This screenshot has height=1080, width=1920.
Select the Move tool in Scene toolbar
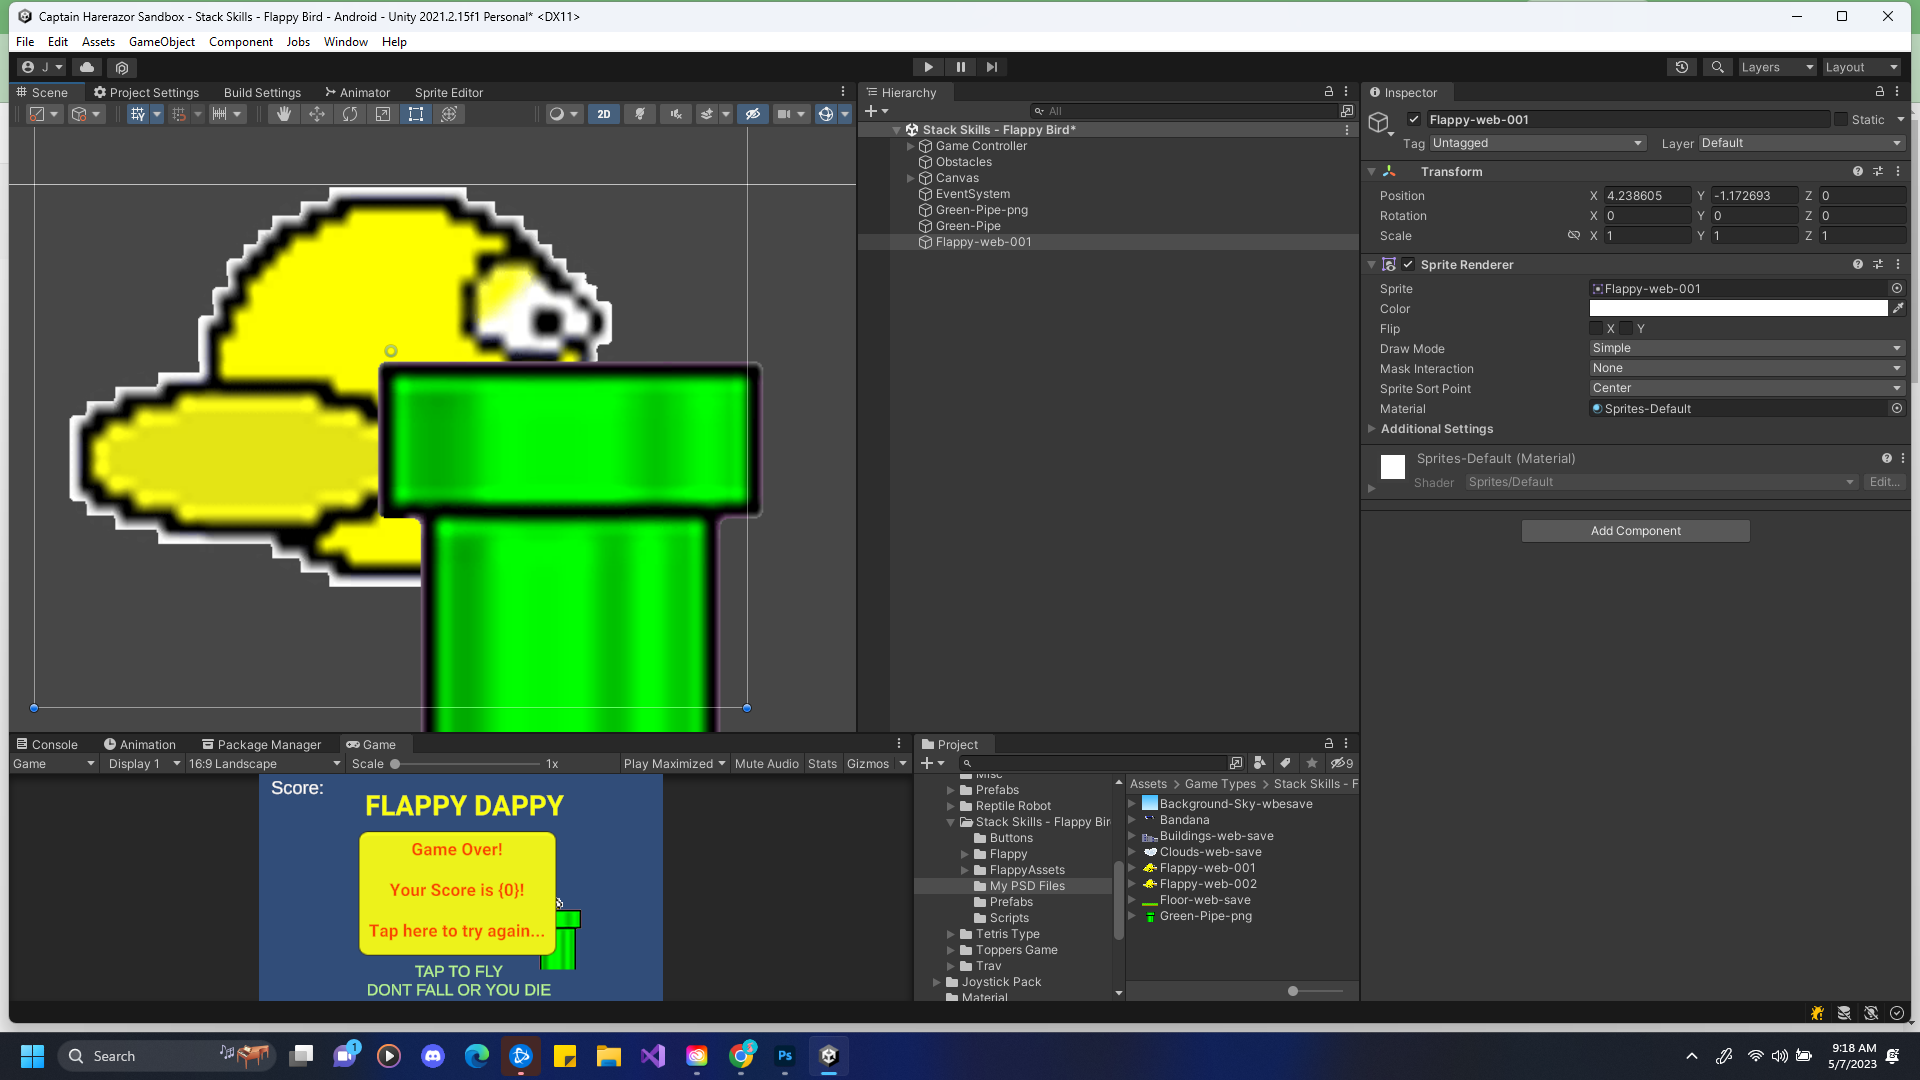click(x=317, y=114)
